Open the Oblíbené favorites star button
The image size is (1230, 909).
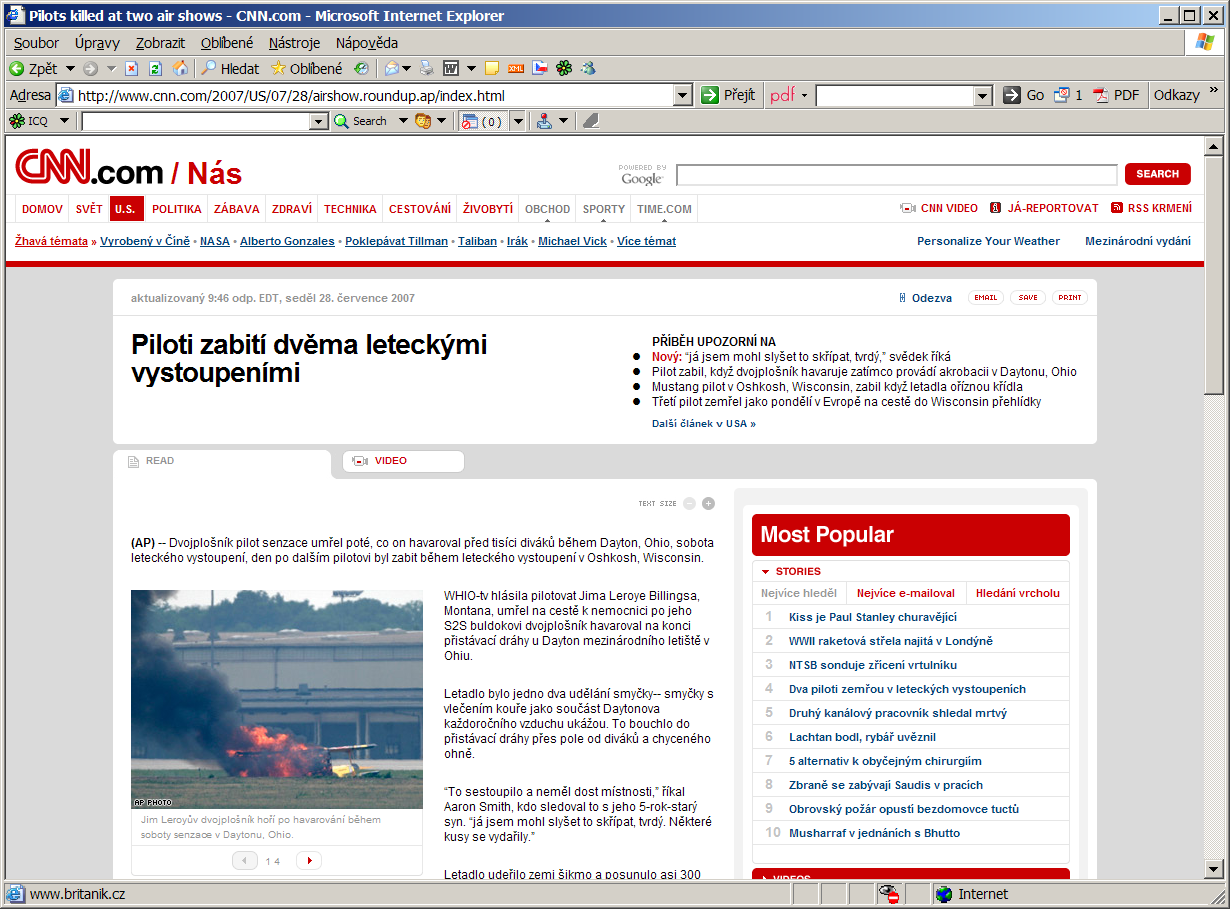(x=307, y=69)
